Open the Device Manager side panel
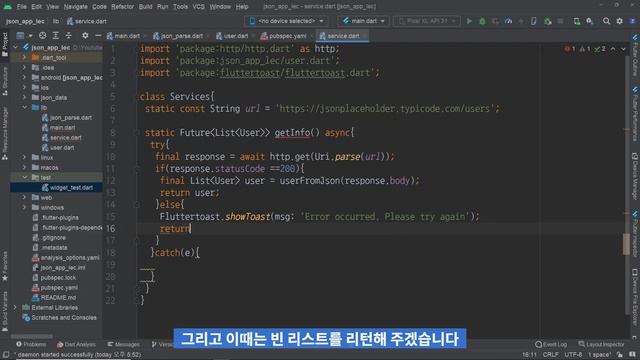The height and width of the screenshot is (360, 640). point(635,176)
